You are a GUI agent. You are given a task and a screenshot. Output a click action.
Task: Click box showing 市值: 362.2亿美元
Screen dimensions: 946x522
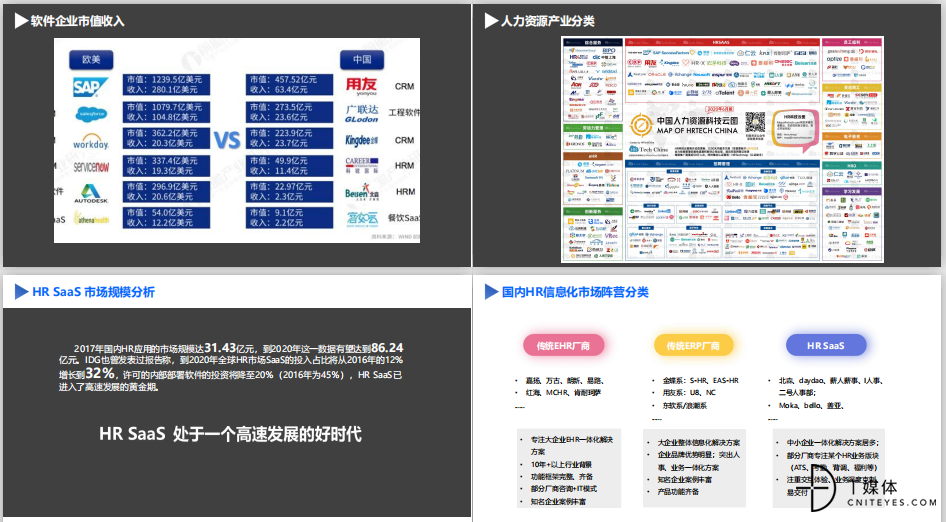(167, 138)
